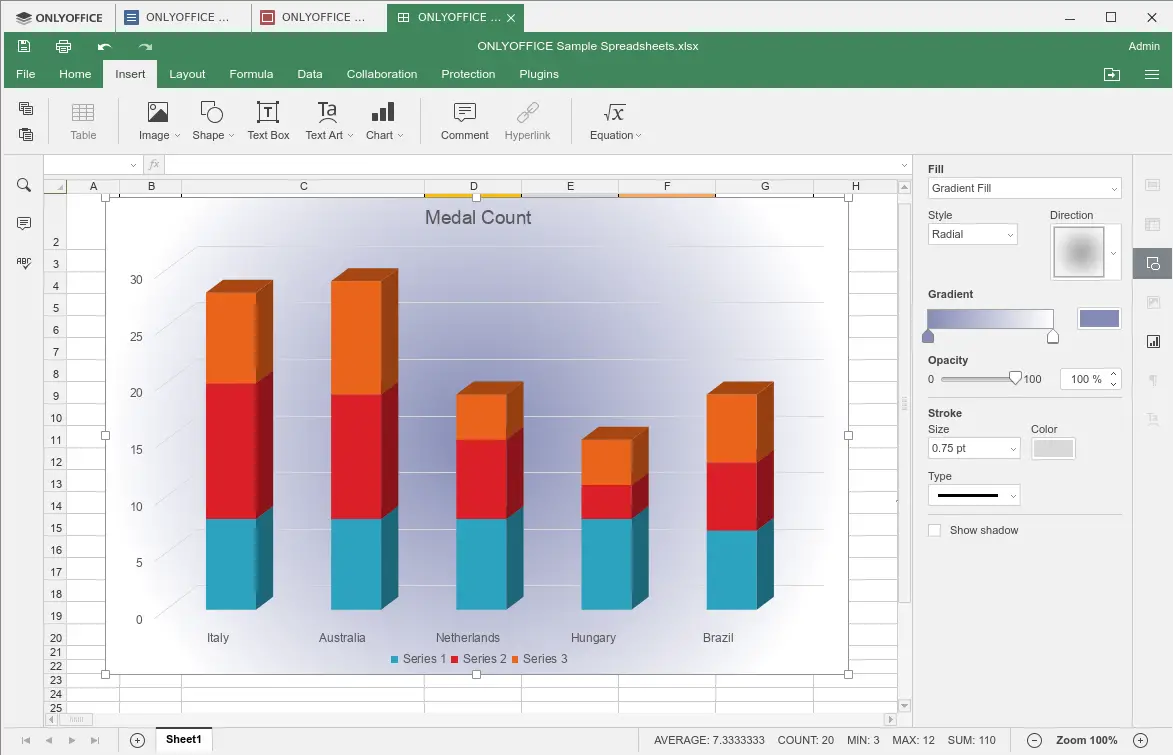Enable the Show shadow option
Viewport: 1173px width, 755px height.
tap(935, 530)
